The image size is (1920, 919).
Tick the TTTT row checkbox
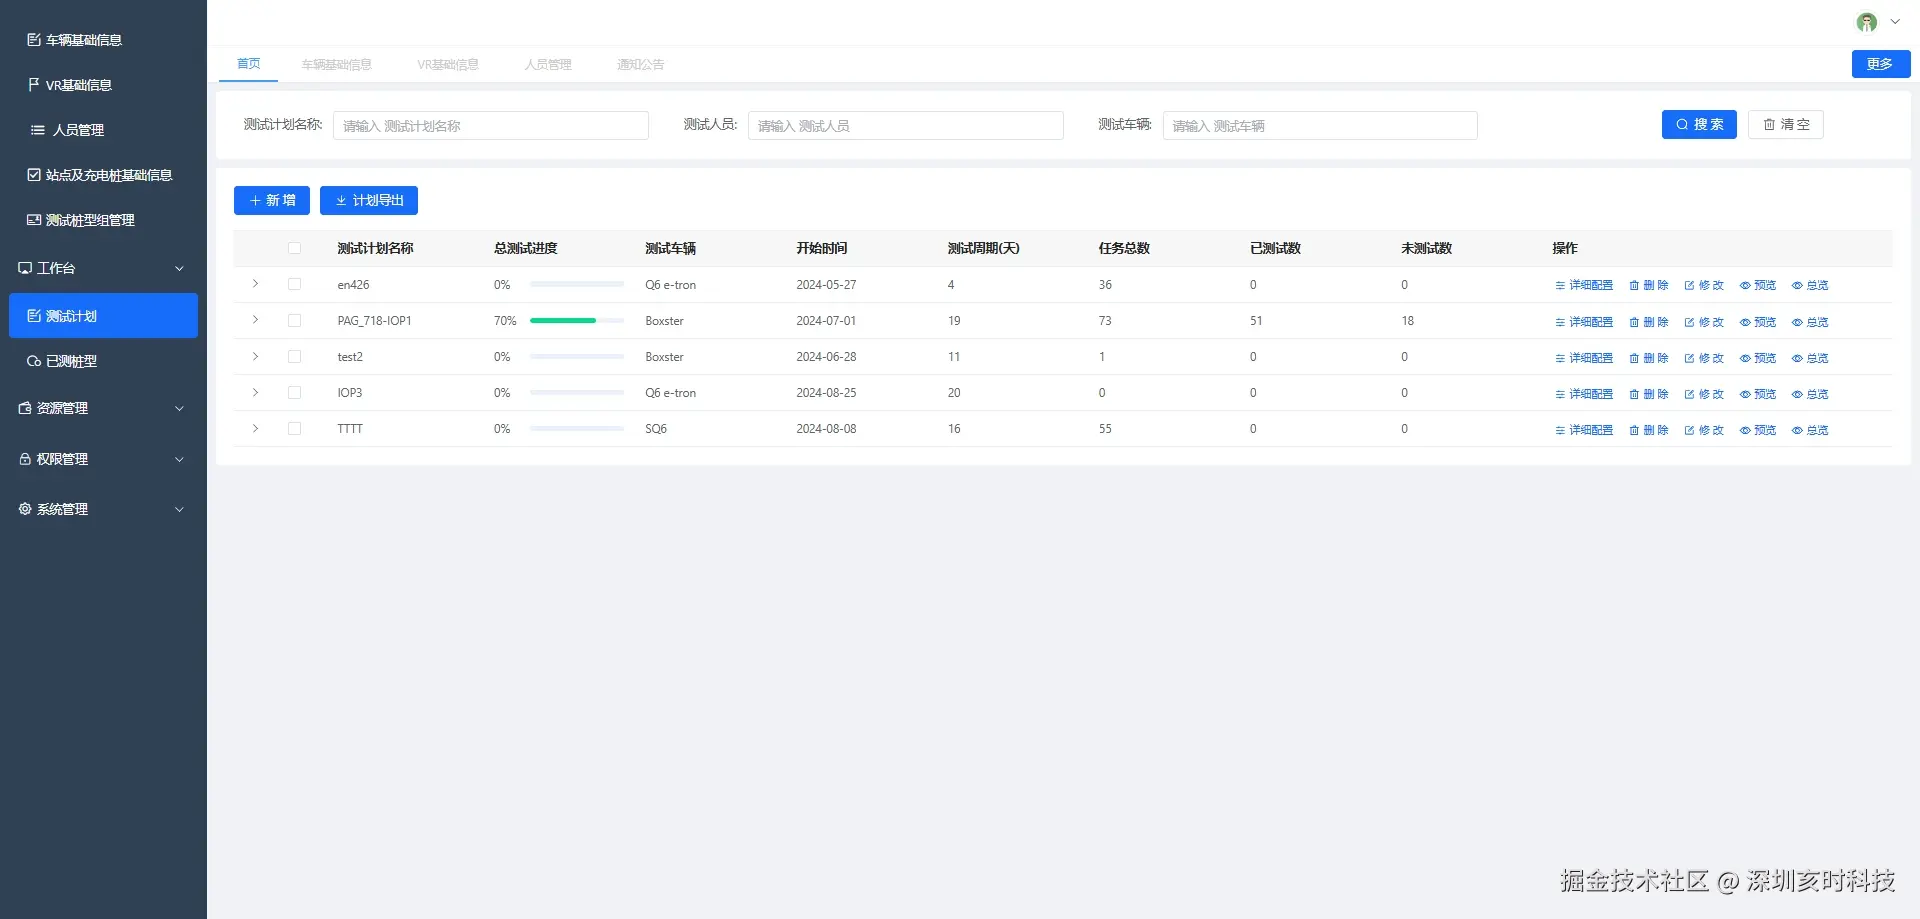click(x=294, y=428)
